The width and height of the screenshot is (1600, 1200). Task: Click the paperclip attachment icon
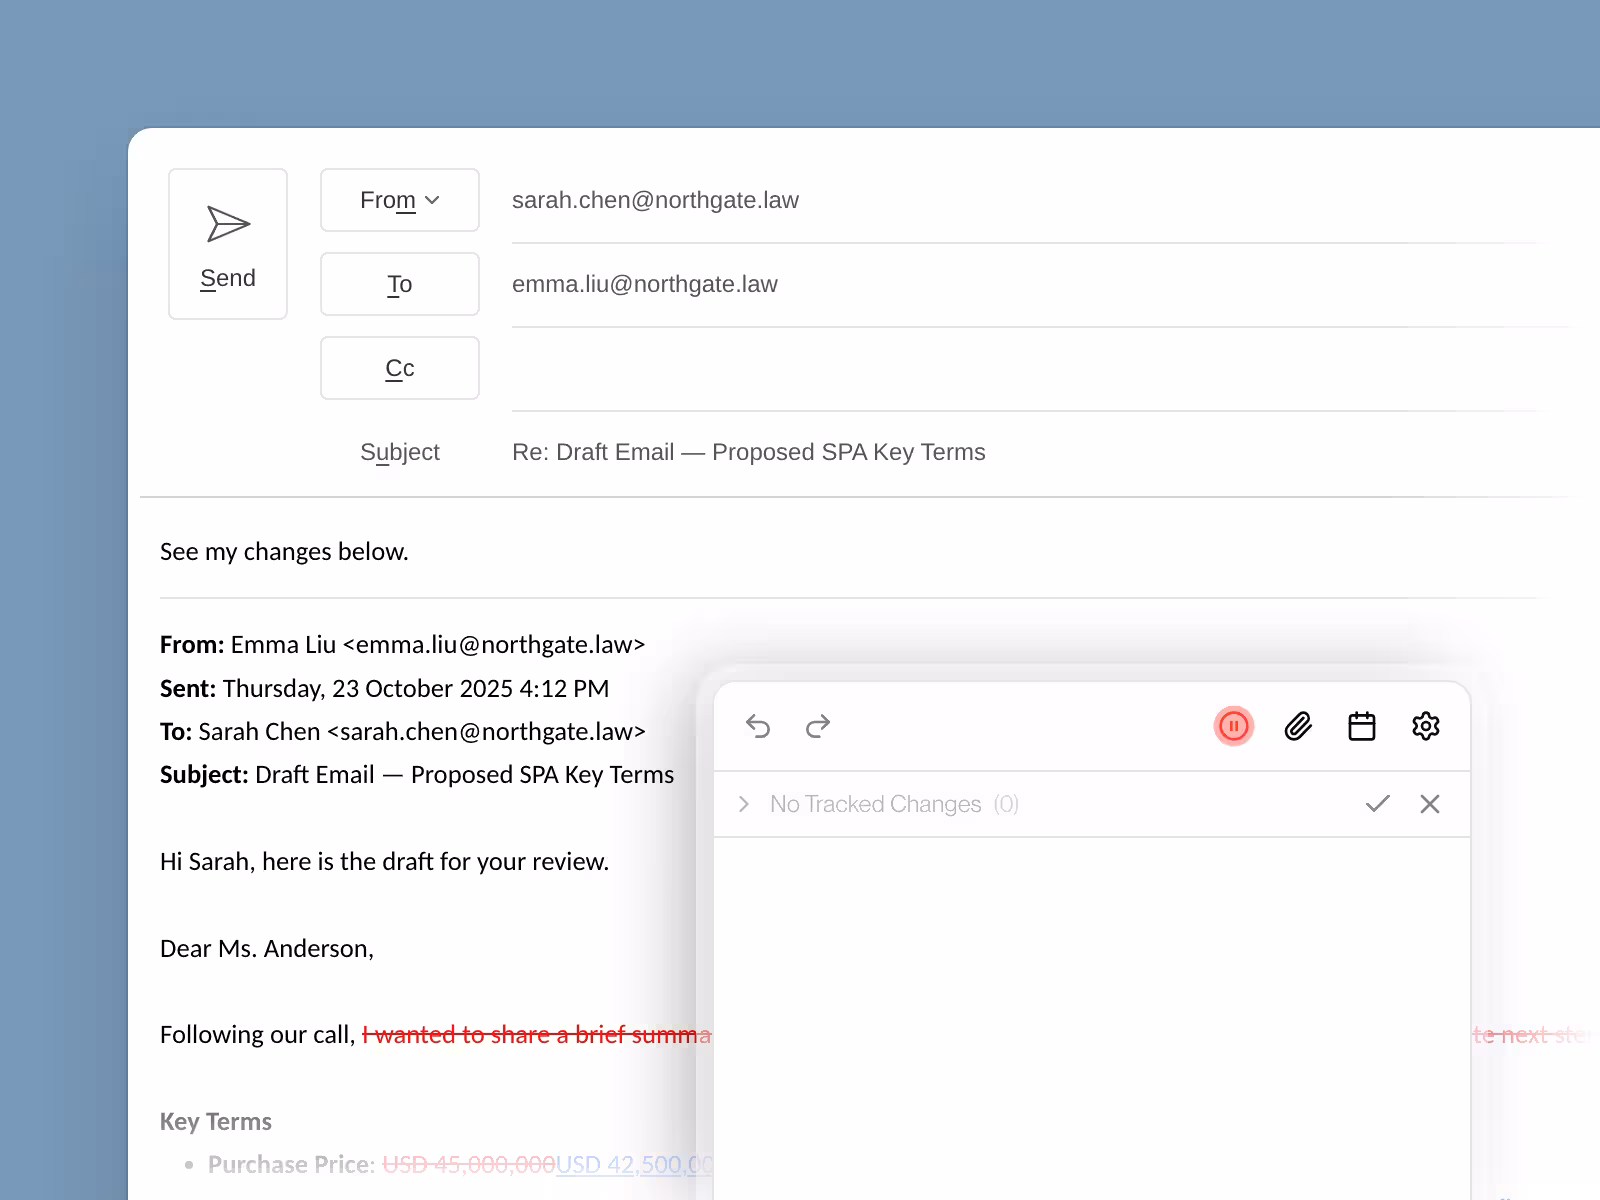pyautogui.click(x=1298, y=726)
